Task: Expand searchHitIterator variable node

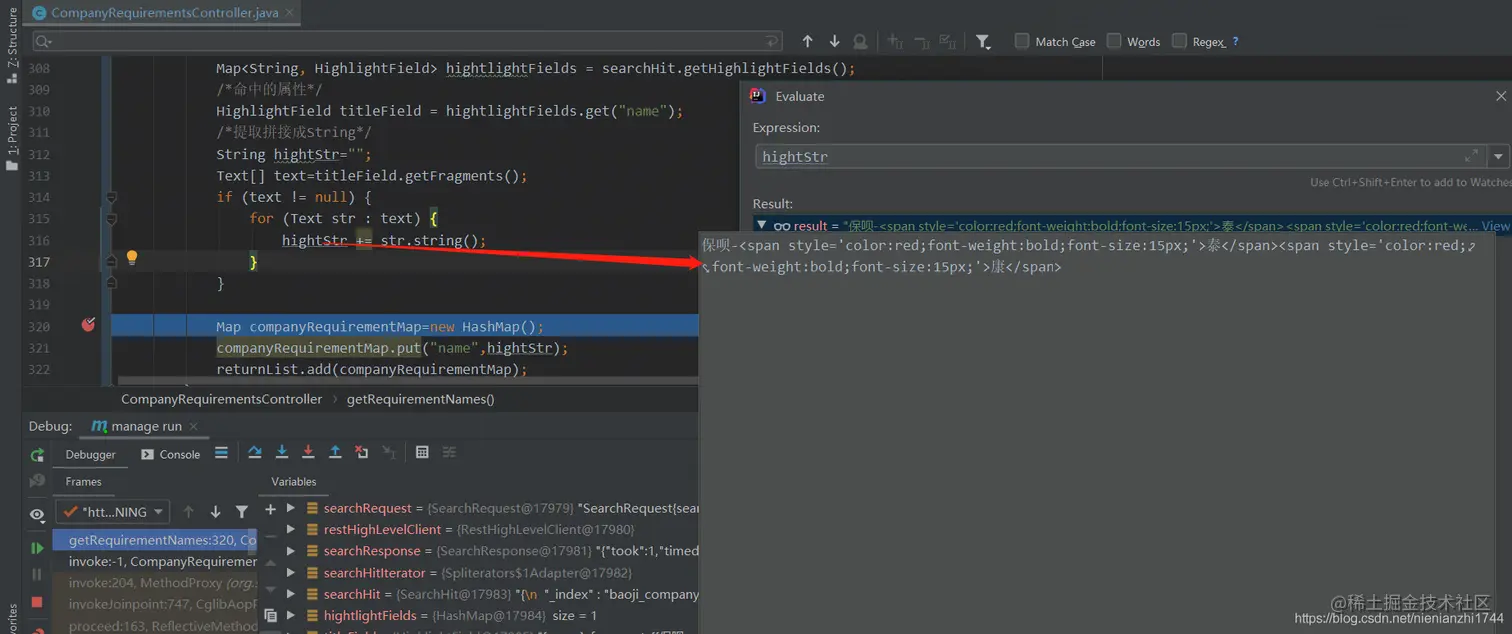Action: [x=291, y=573]
